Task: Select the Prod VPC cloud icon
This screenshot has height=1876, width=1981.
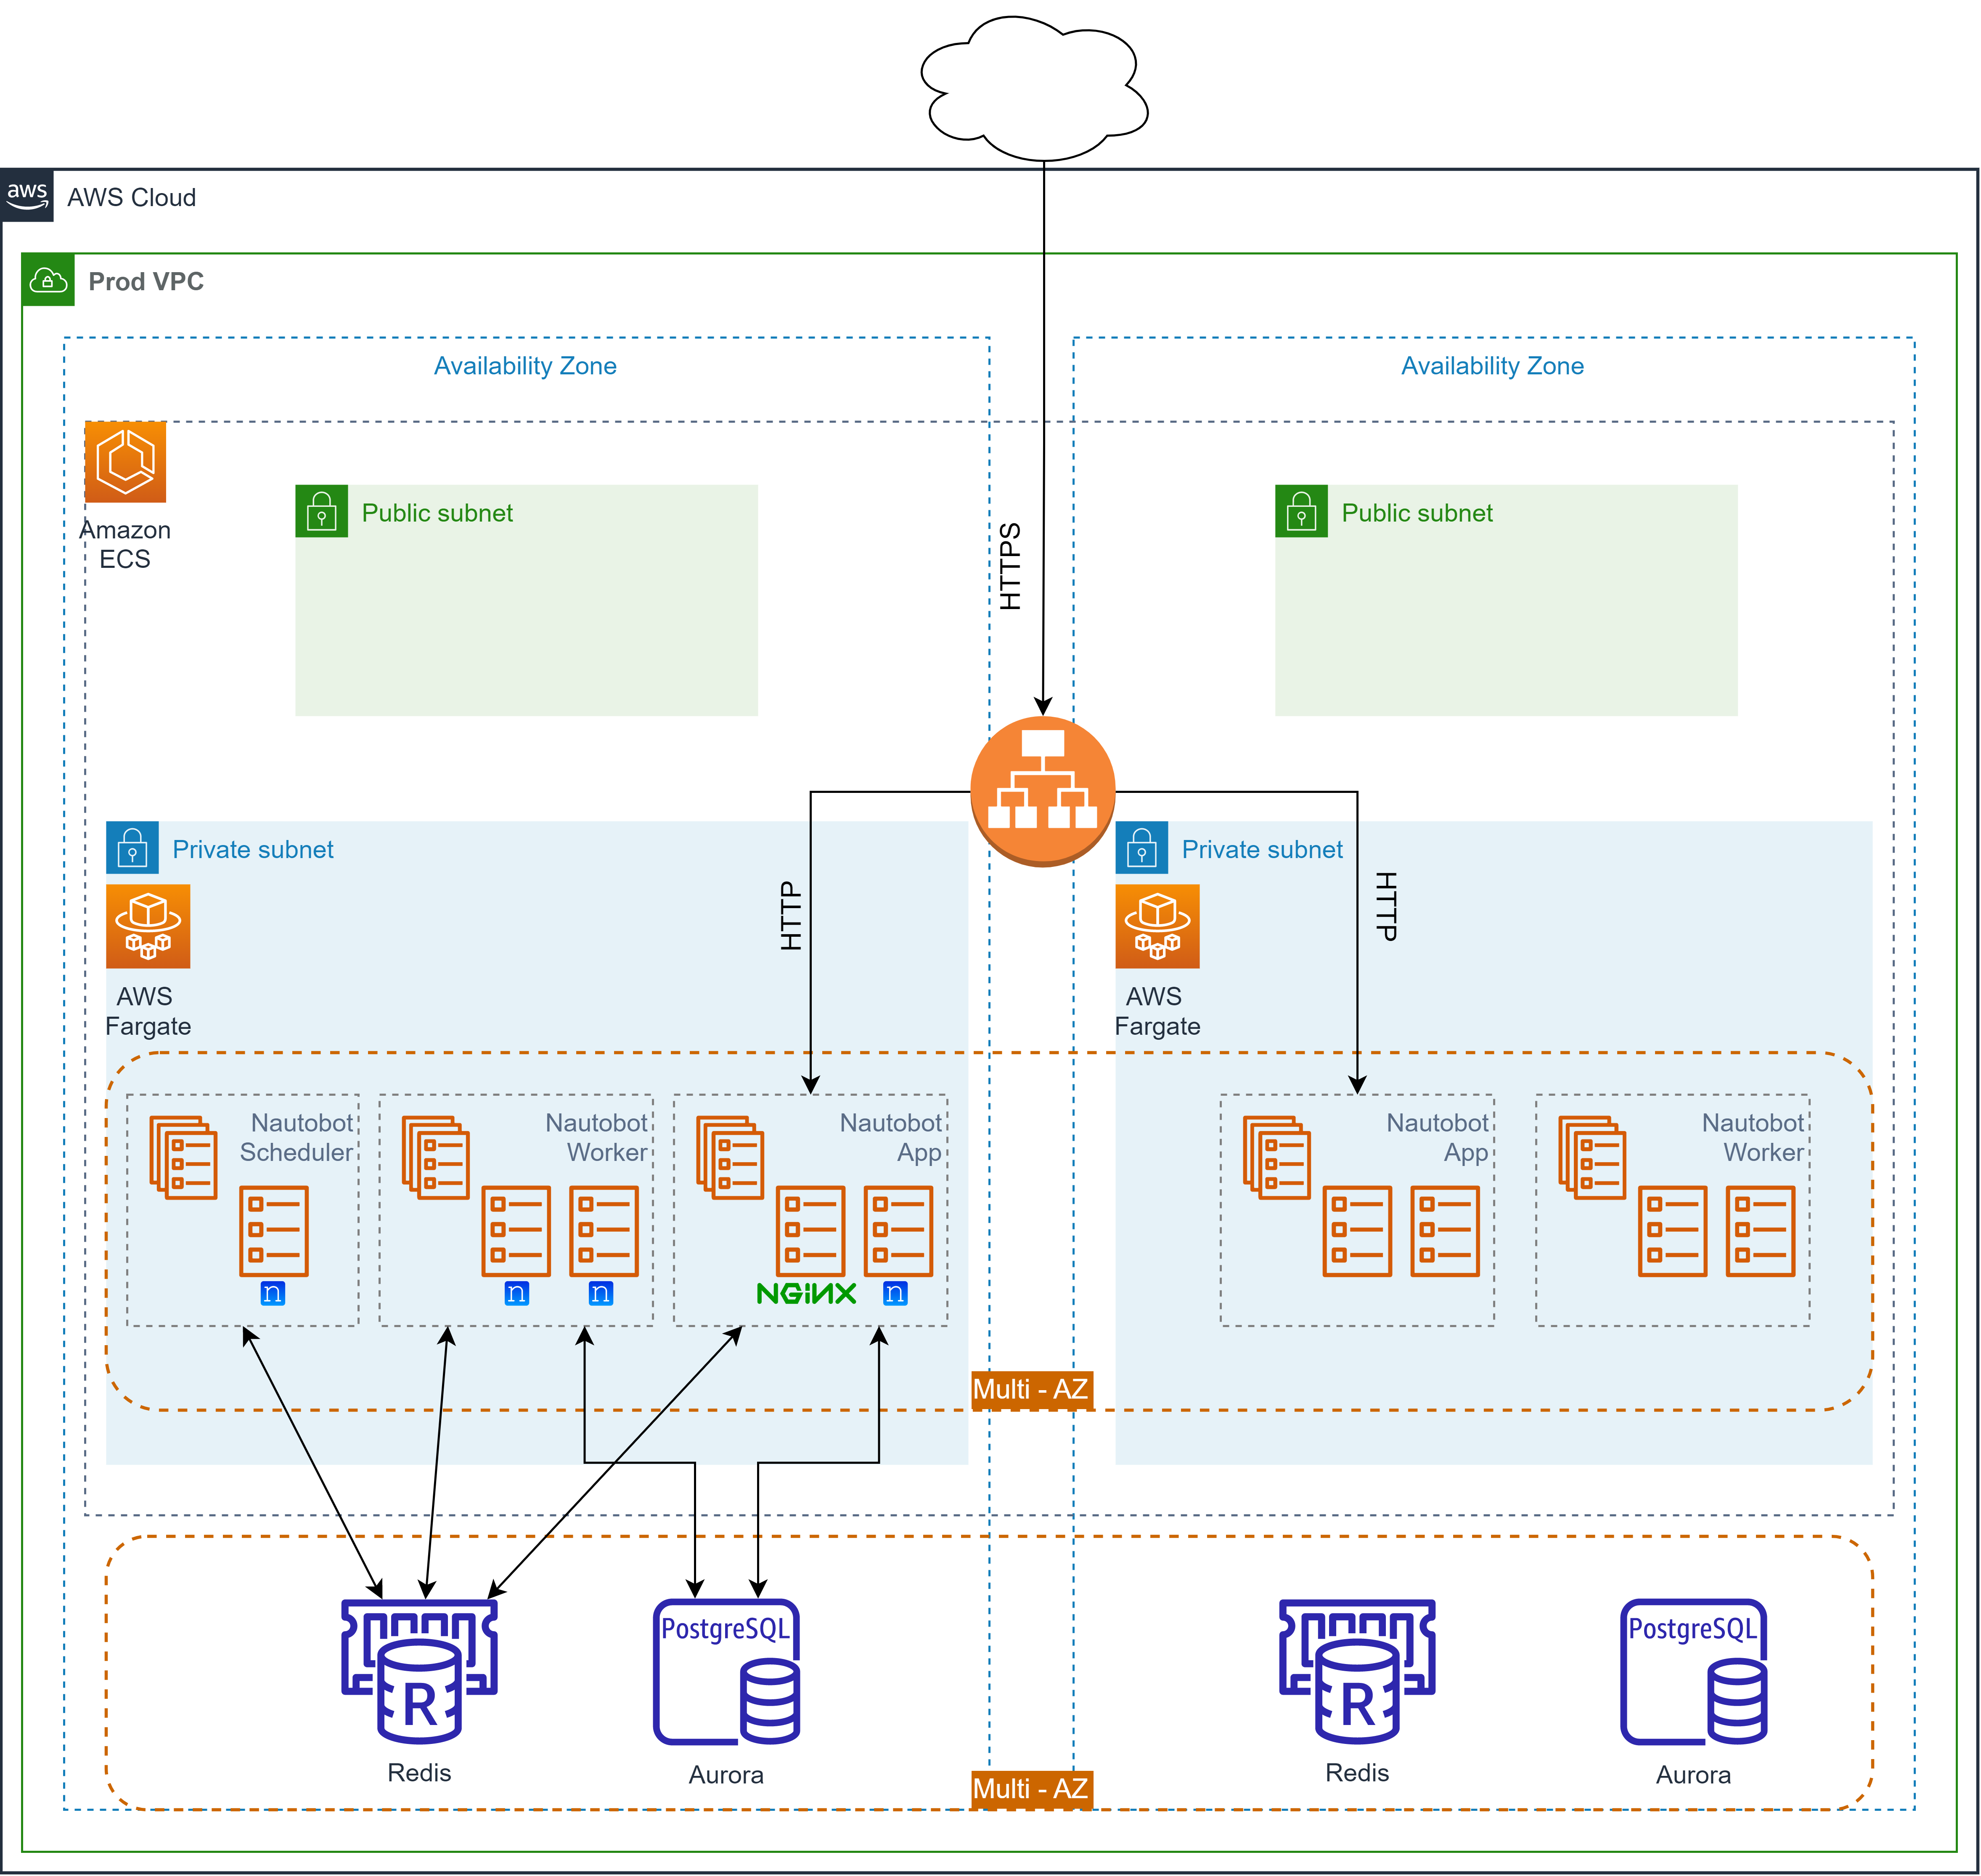Action: click(x=48, y=280)
